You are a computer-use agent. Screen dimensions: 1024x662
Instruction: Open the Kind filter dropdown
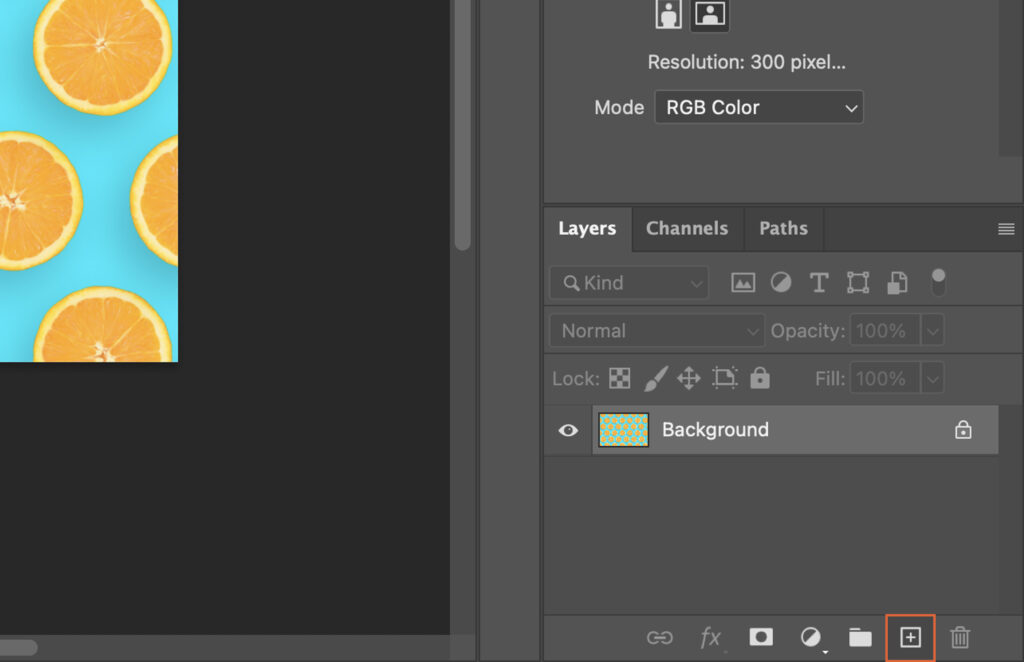pyautogui.click(x=628, y=282)
